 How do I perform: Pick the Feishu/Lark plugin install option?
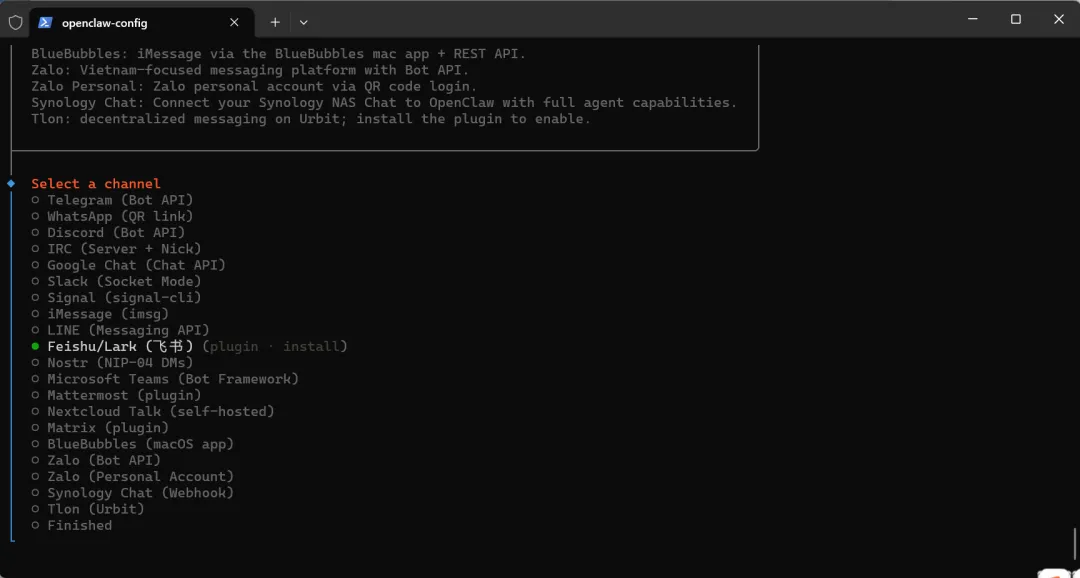pos(189,346)
